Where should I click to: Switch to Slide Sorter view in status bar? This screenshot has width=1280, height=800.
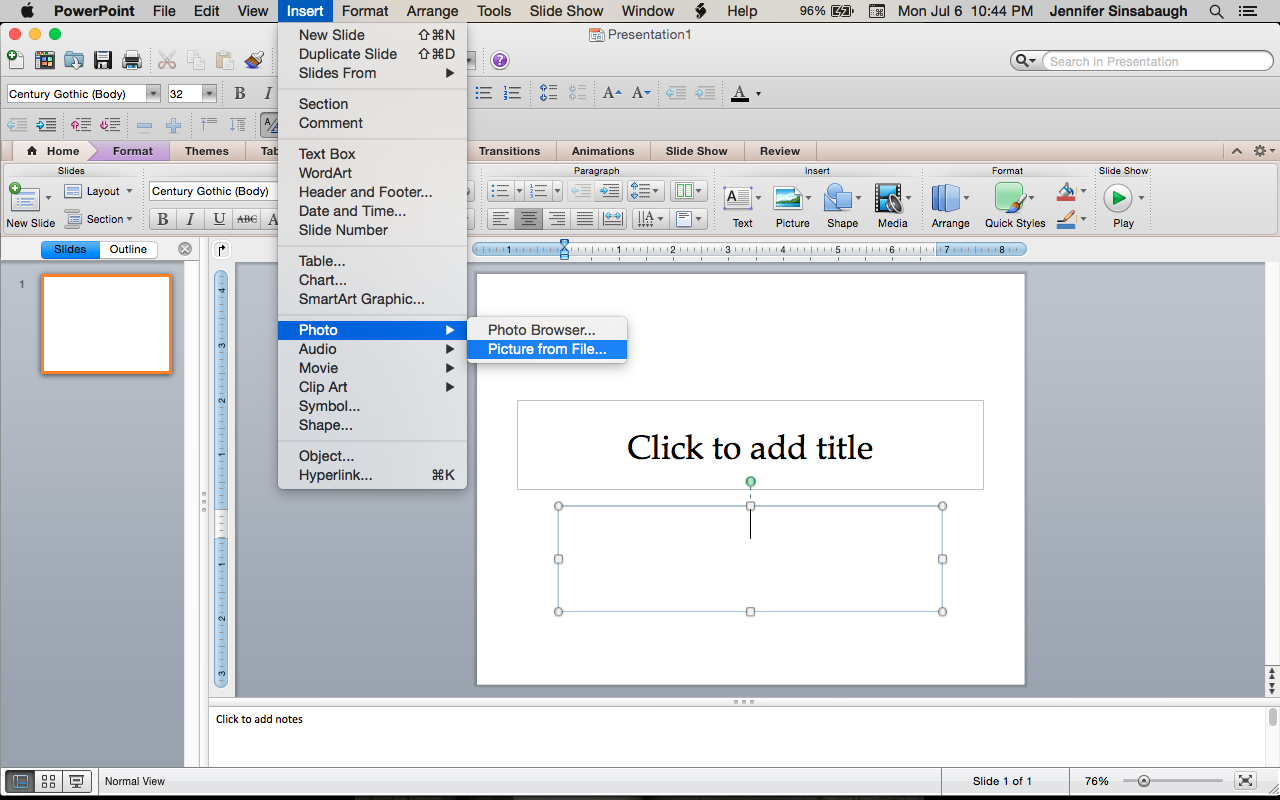(48, 782)
